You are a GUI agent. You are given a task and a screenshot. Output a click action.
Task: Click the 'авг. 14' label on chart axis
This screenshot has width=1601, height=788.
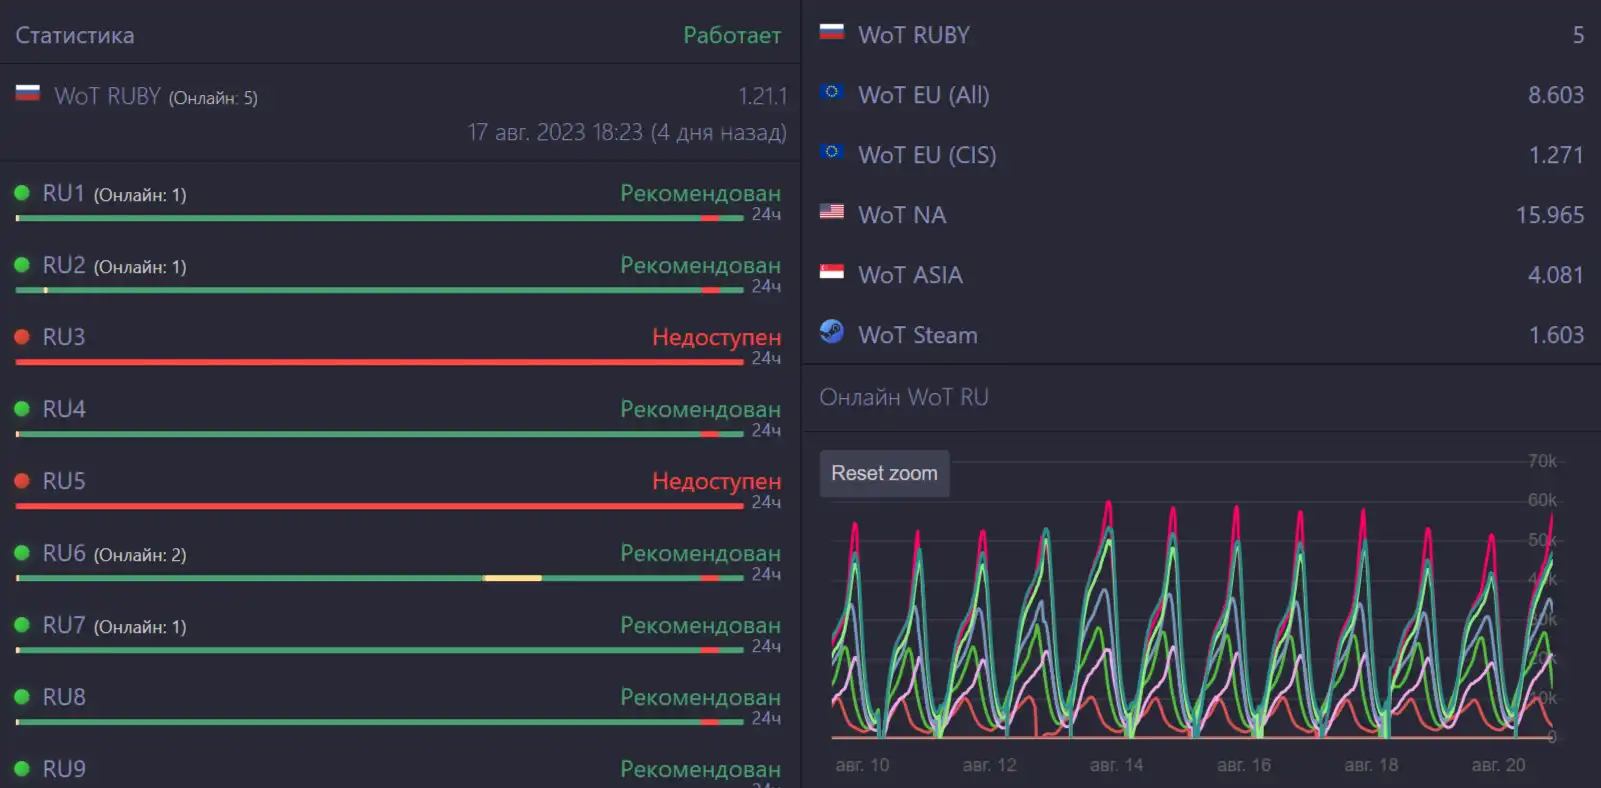pyautogui.click(x=1116, y=765)
